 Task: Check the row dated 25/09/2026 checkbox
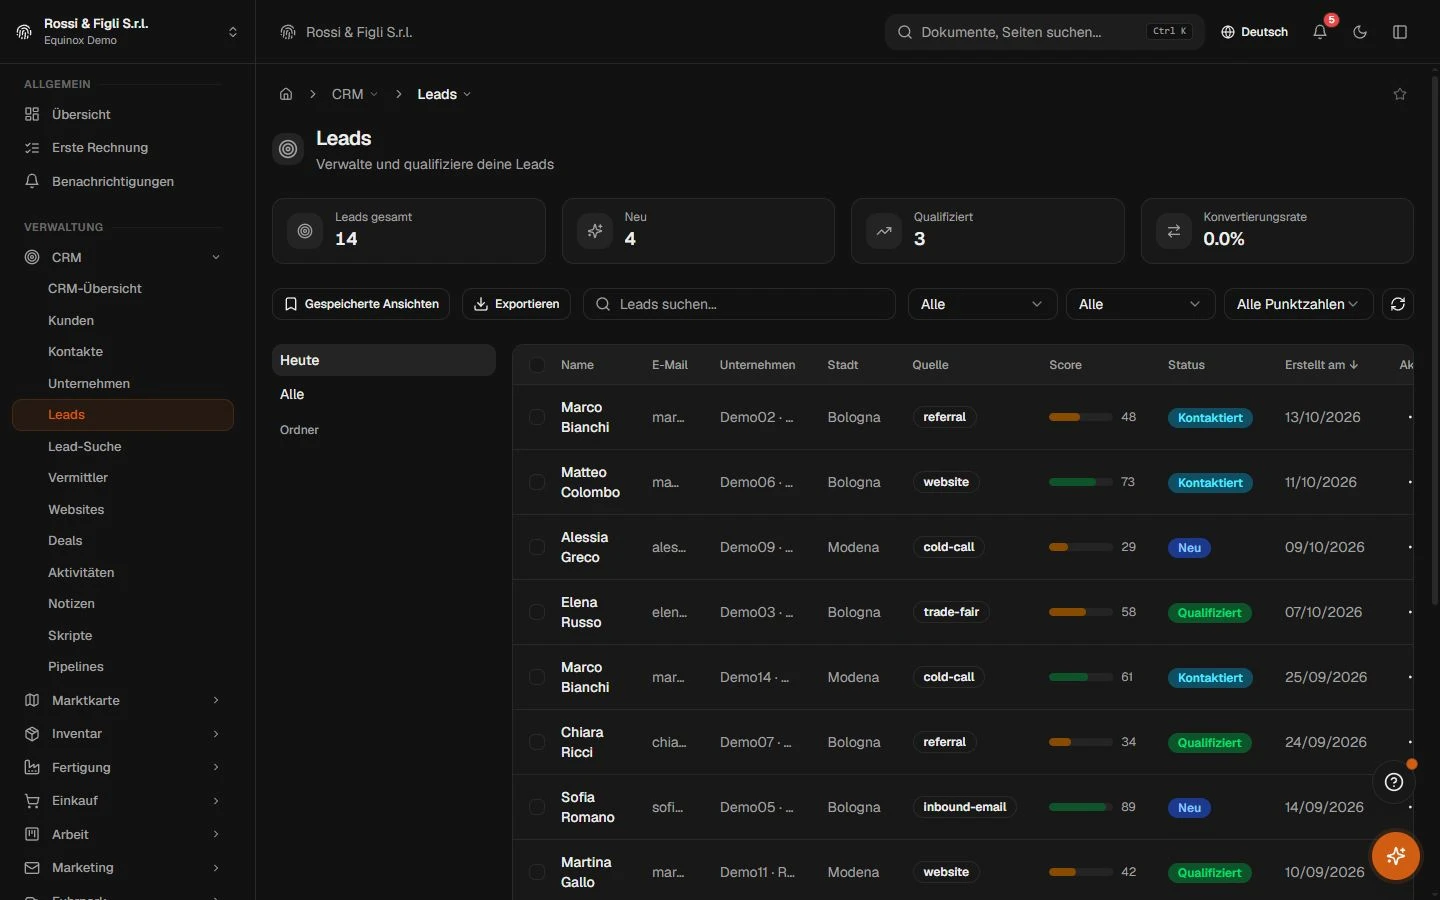(x=537, y=677)
